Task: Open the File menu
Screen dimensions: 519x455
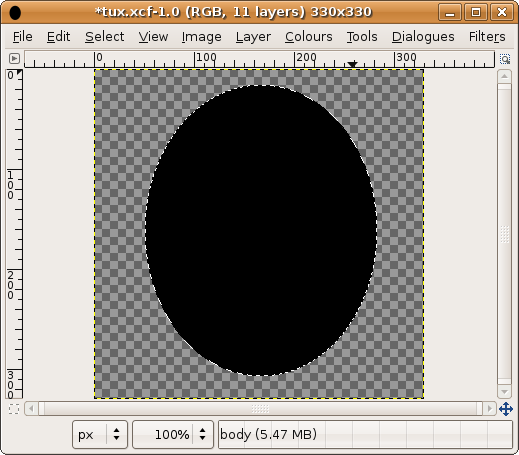Action: tap(23, 36)
